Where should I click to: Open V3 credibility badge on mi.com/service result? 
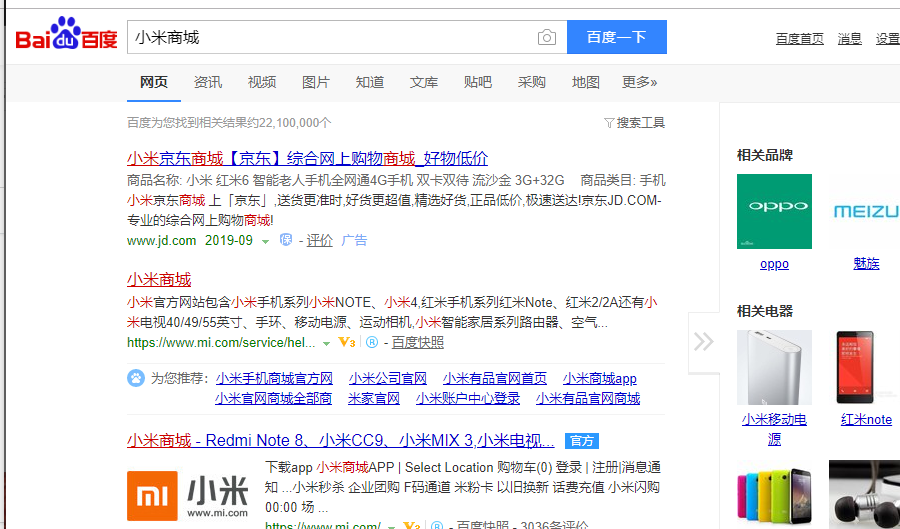pyautogui.click(x=347, y=343)
